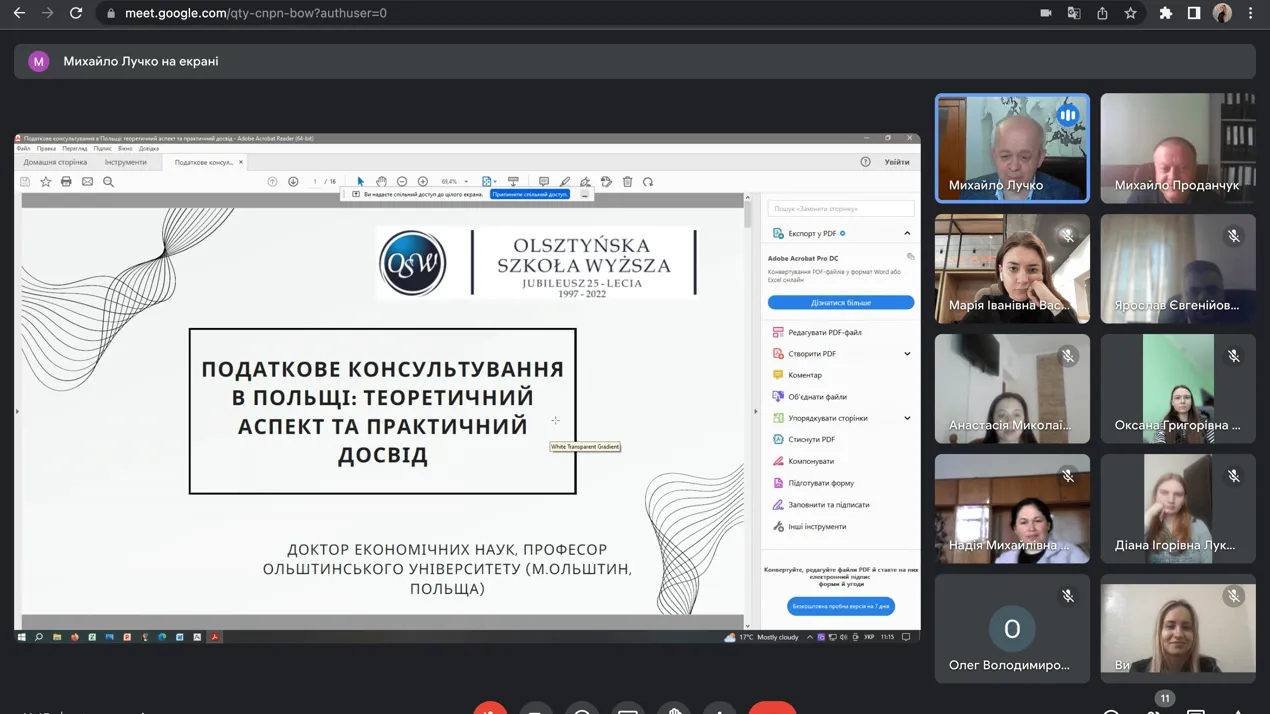
Task: Expand the Упорядкувати сторінки options
Action: tap(907, 418)
